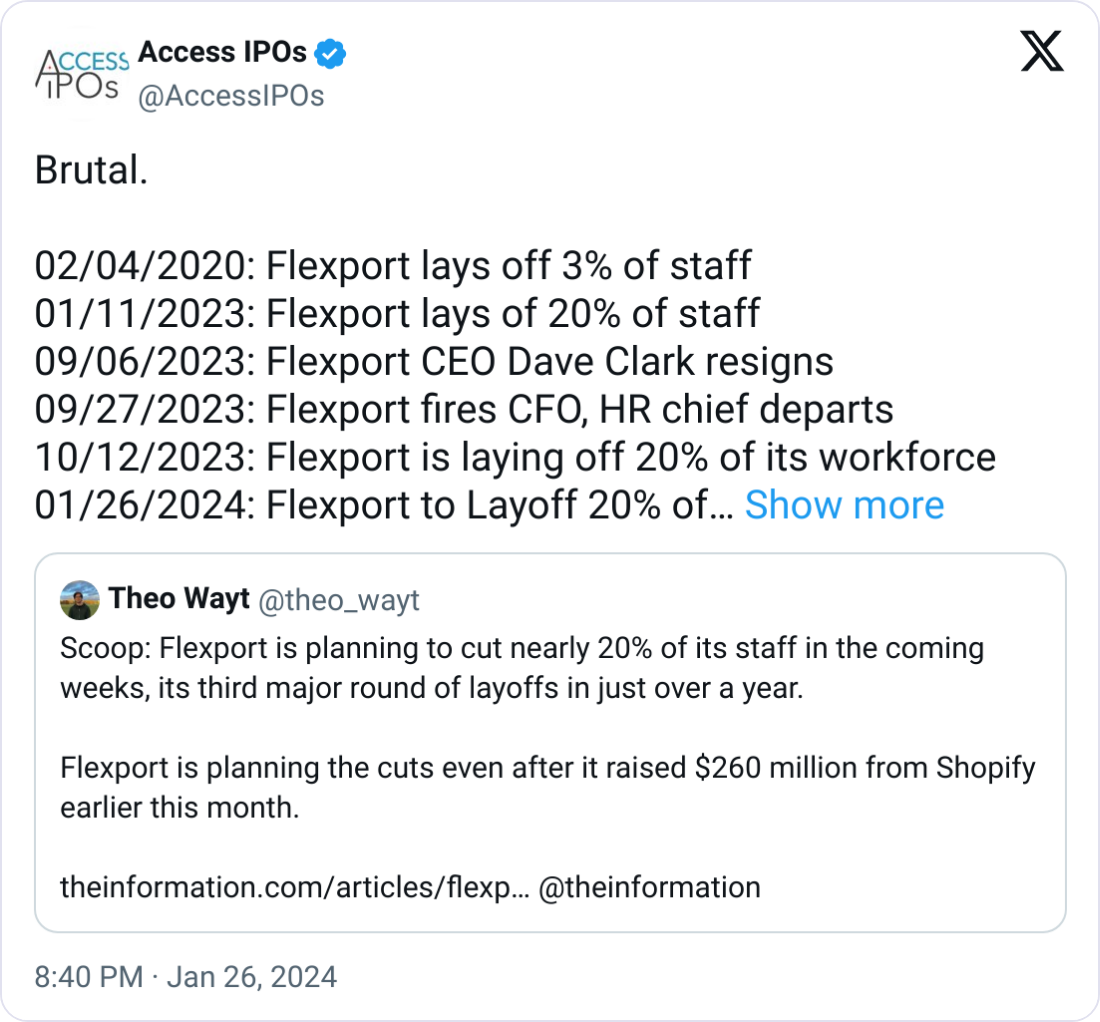Click the blue verified badge

331,54
